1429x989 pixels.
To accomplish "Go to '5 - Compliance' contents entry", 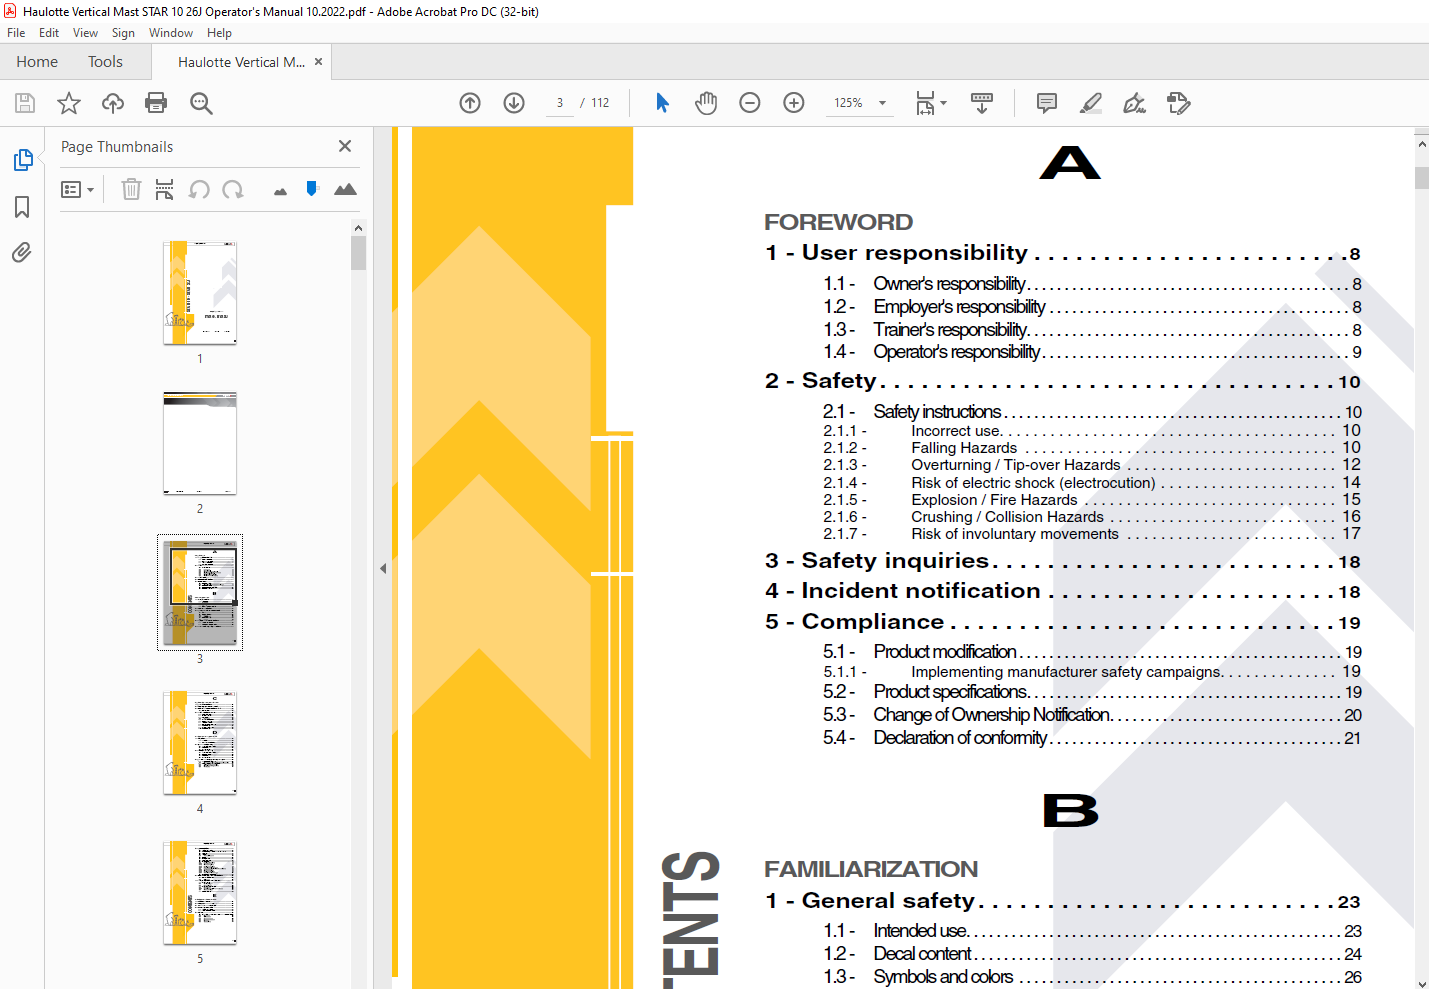I will [1063, 622].
